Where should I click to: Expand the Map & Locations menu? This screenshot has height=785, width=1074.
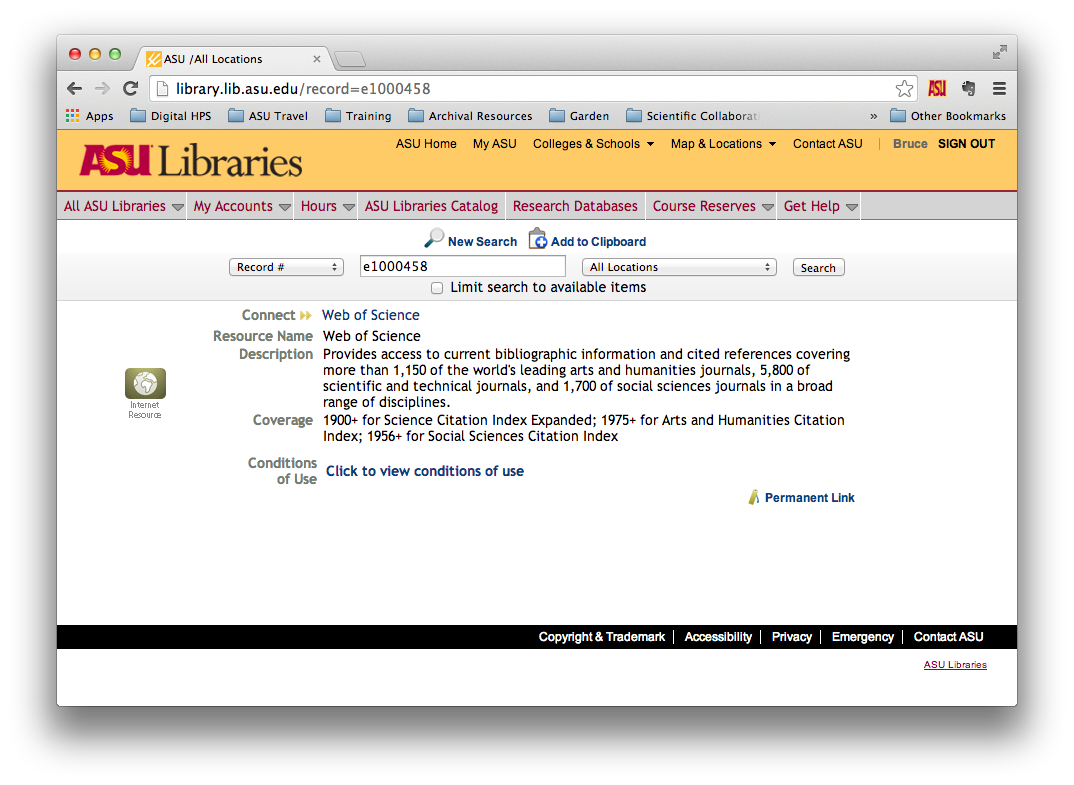[723, 144]
